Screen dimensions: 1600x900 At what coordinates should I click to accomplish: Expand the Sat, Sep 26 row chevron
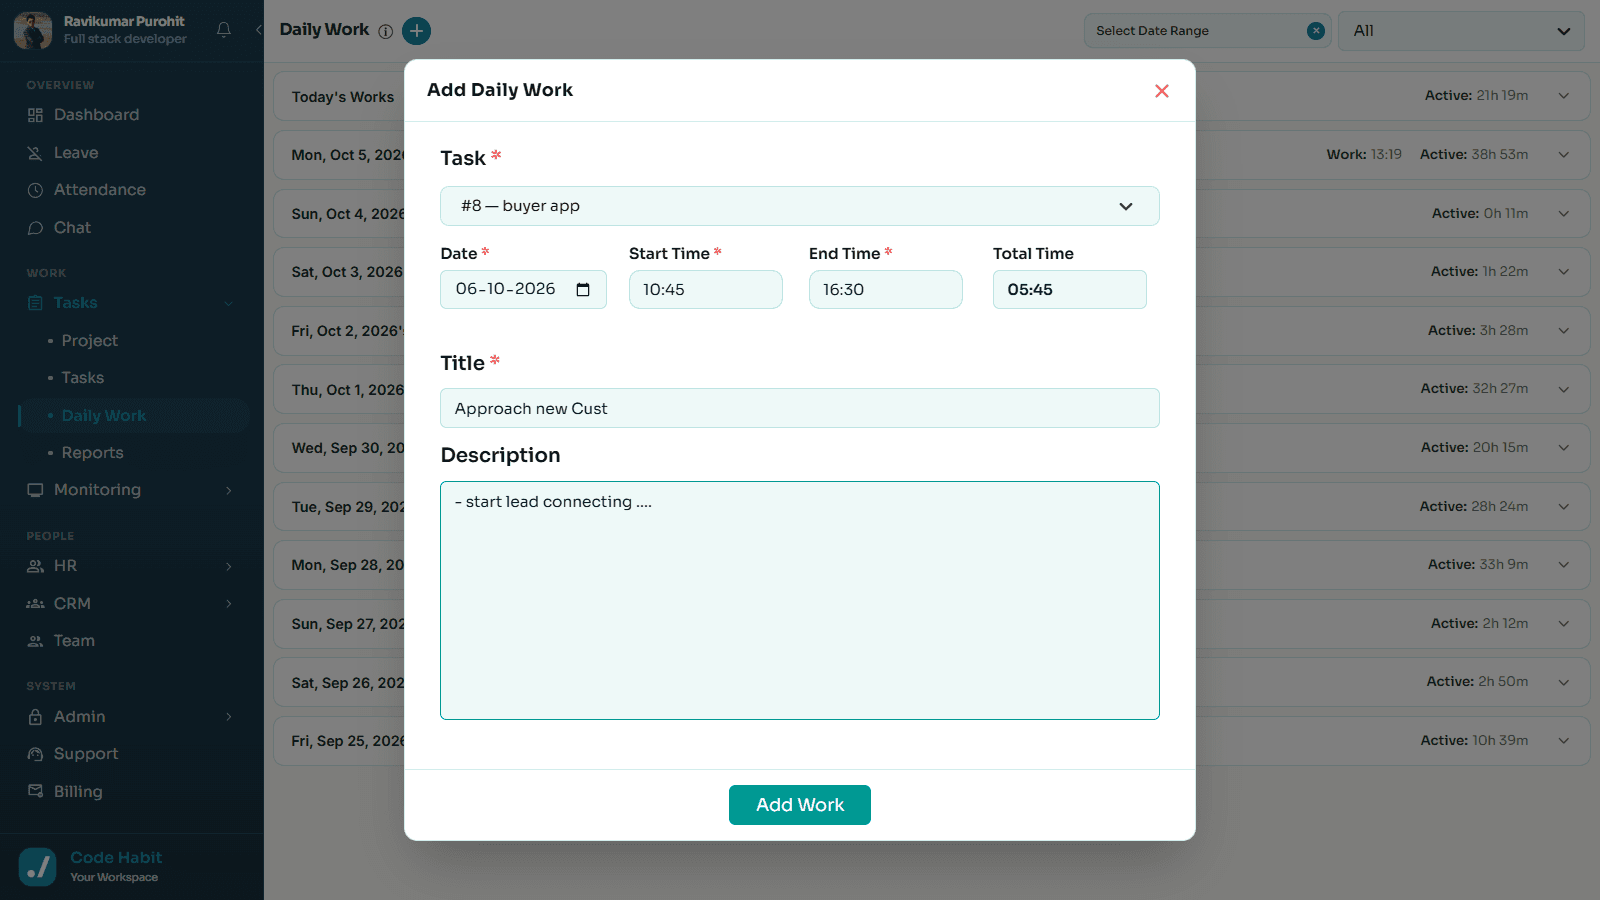pyautogui.click(x=1564, y=682)
